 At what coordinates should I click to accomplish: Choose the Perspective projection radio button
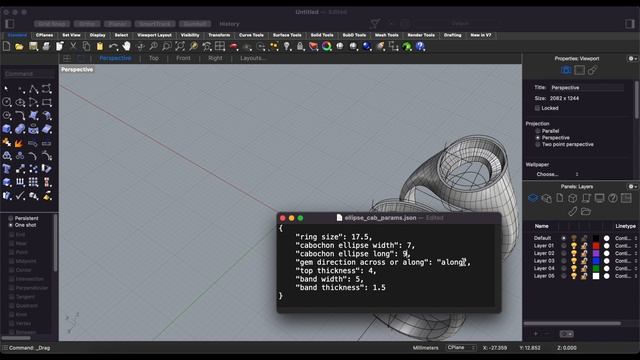[x=538, y=138]
